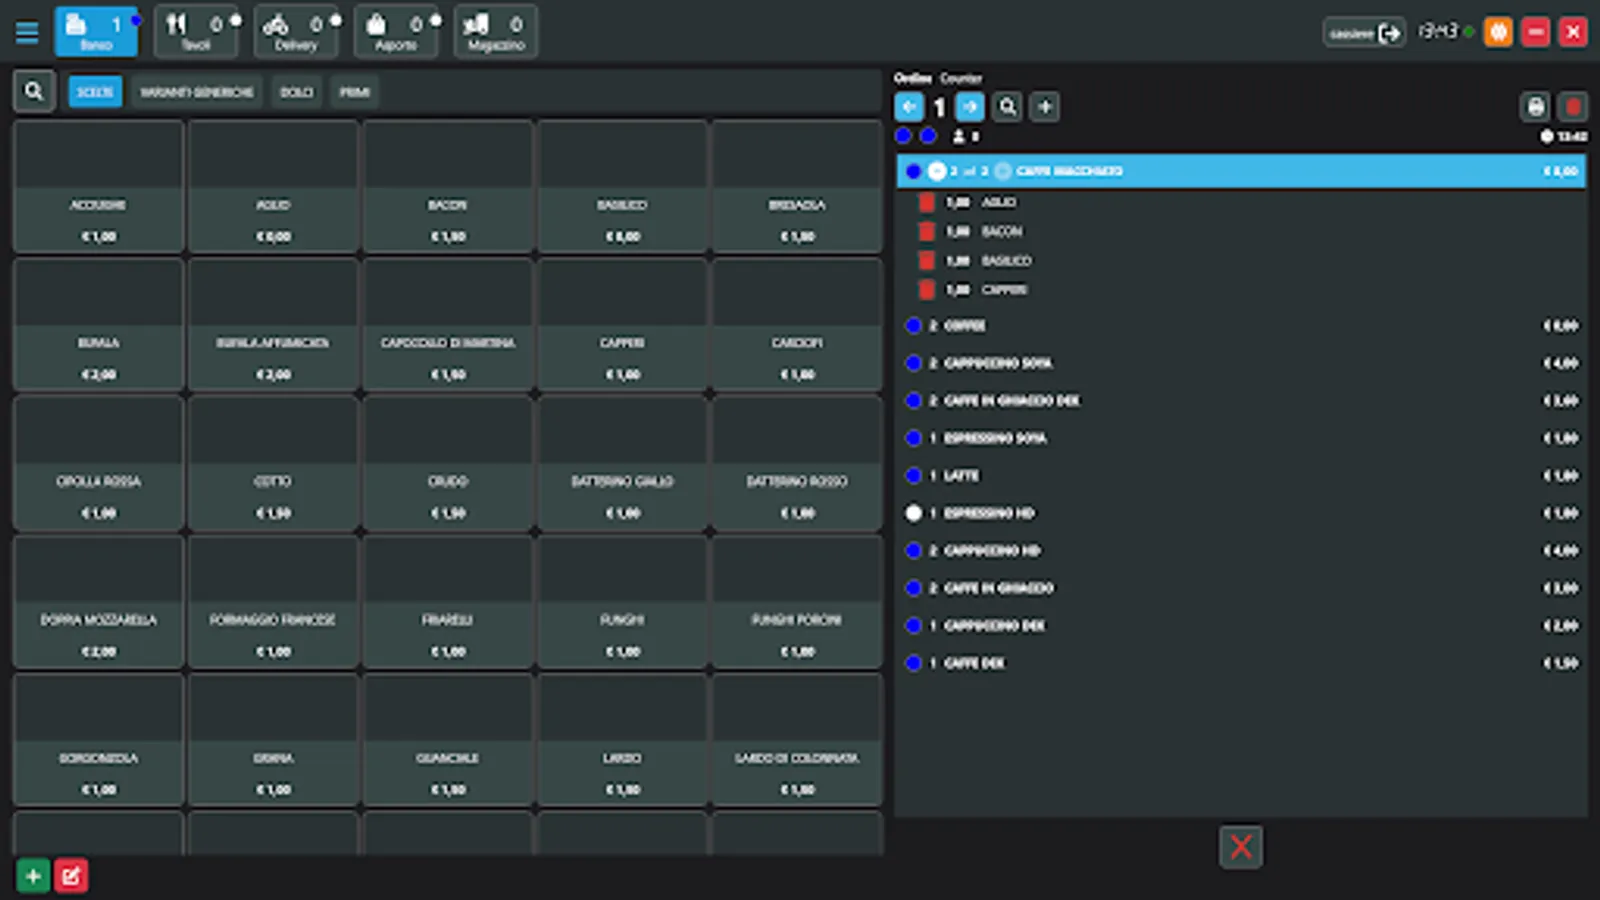Go to the previous order with left arrow

coord(909,107)
